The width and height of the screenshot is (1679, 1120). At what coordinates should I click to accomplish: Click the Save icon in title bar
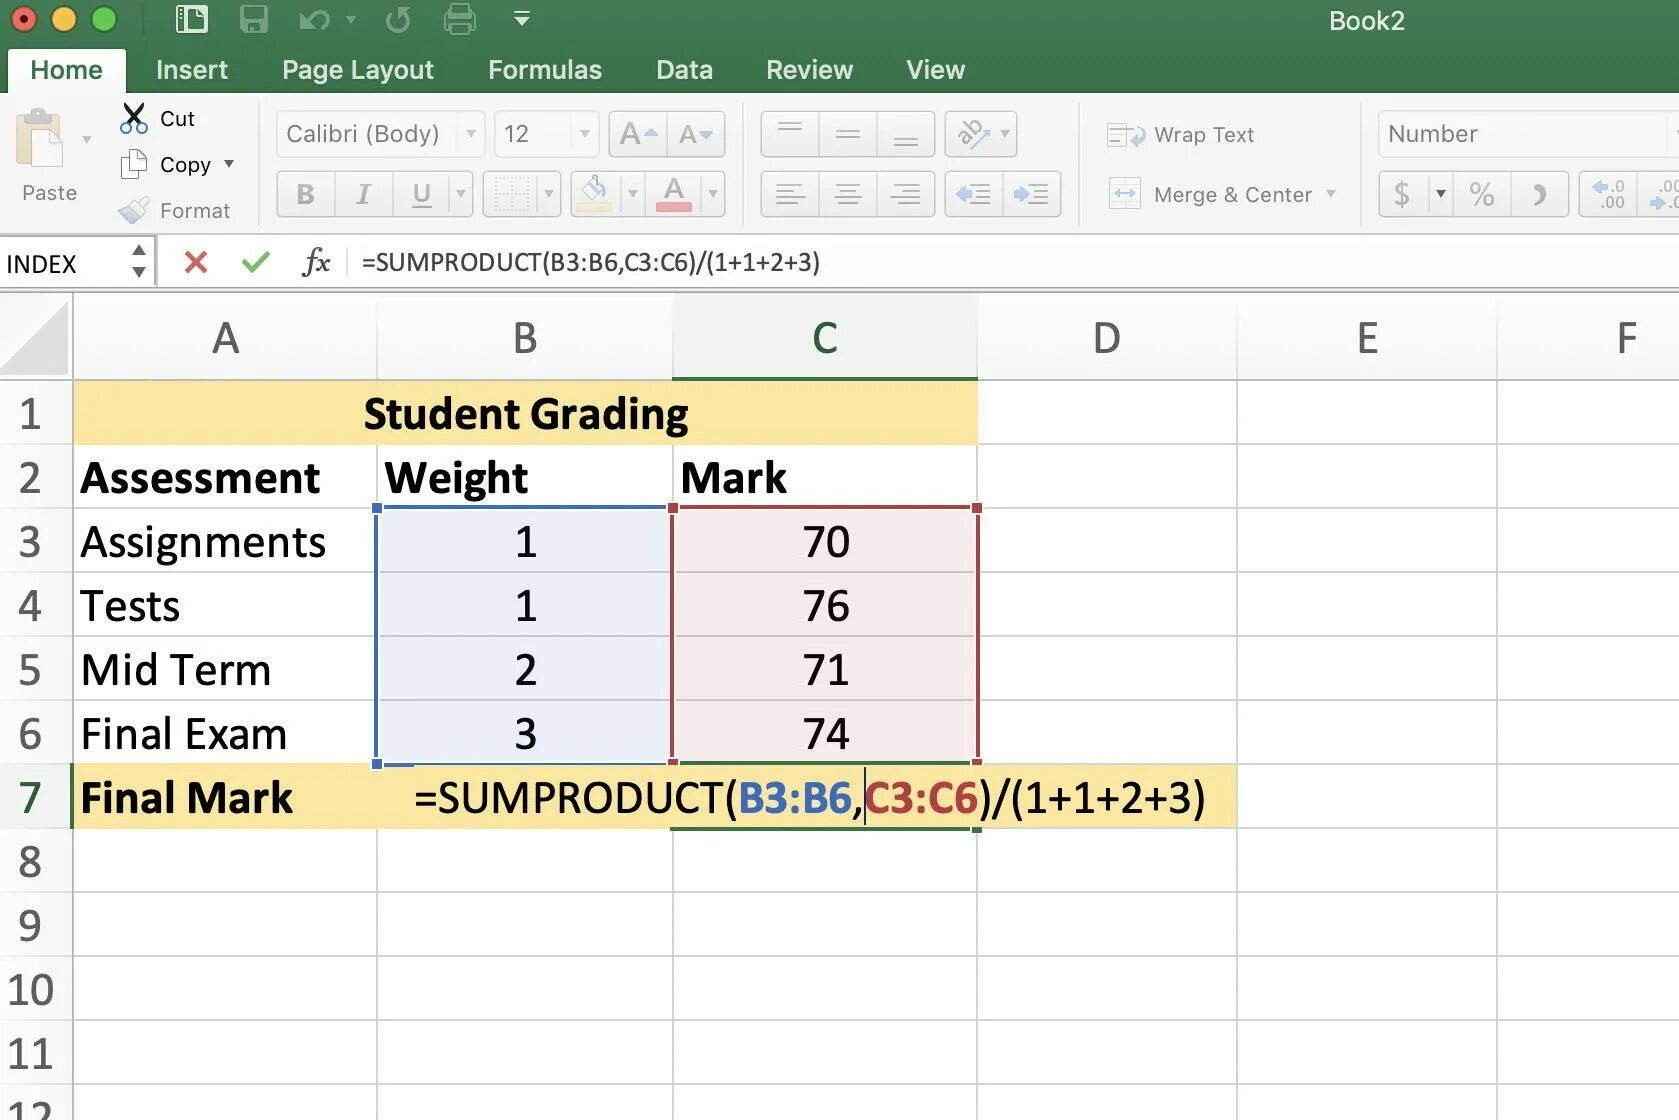click(253, 19)
